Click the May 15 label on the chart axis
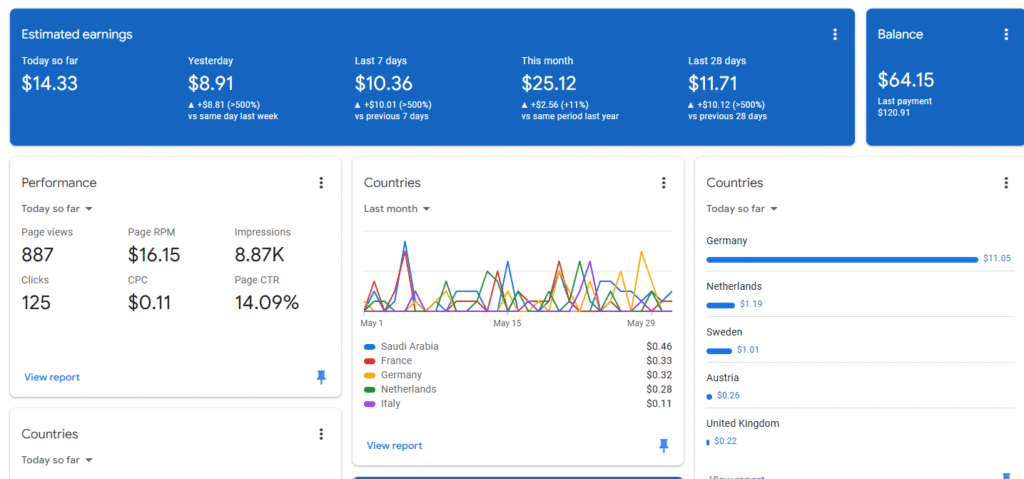 tap(507, 323)
